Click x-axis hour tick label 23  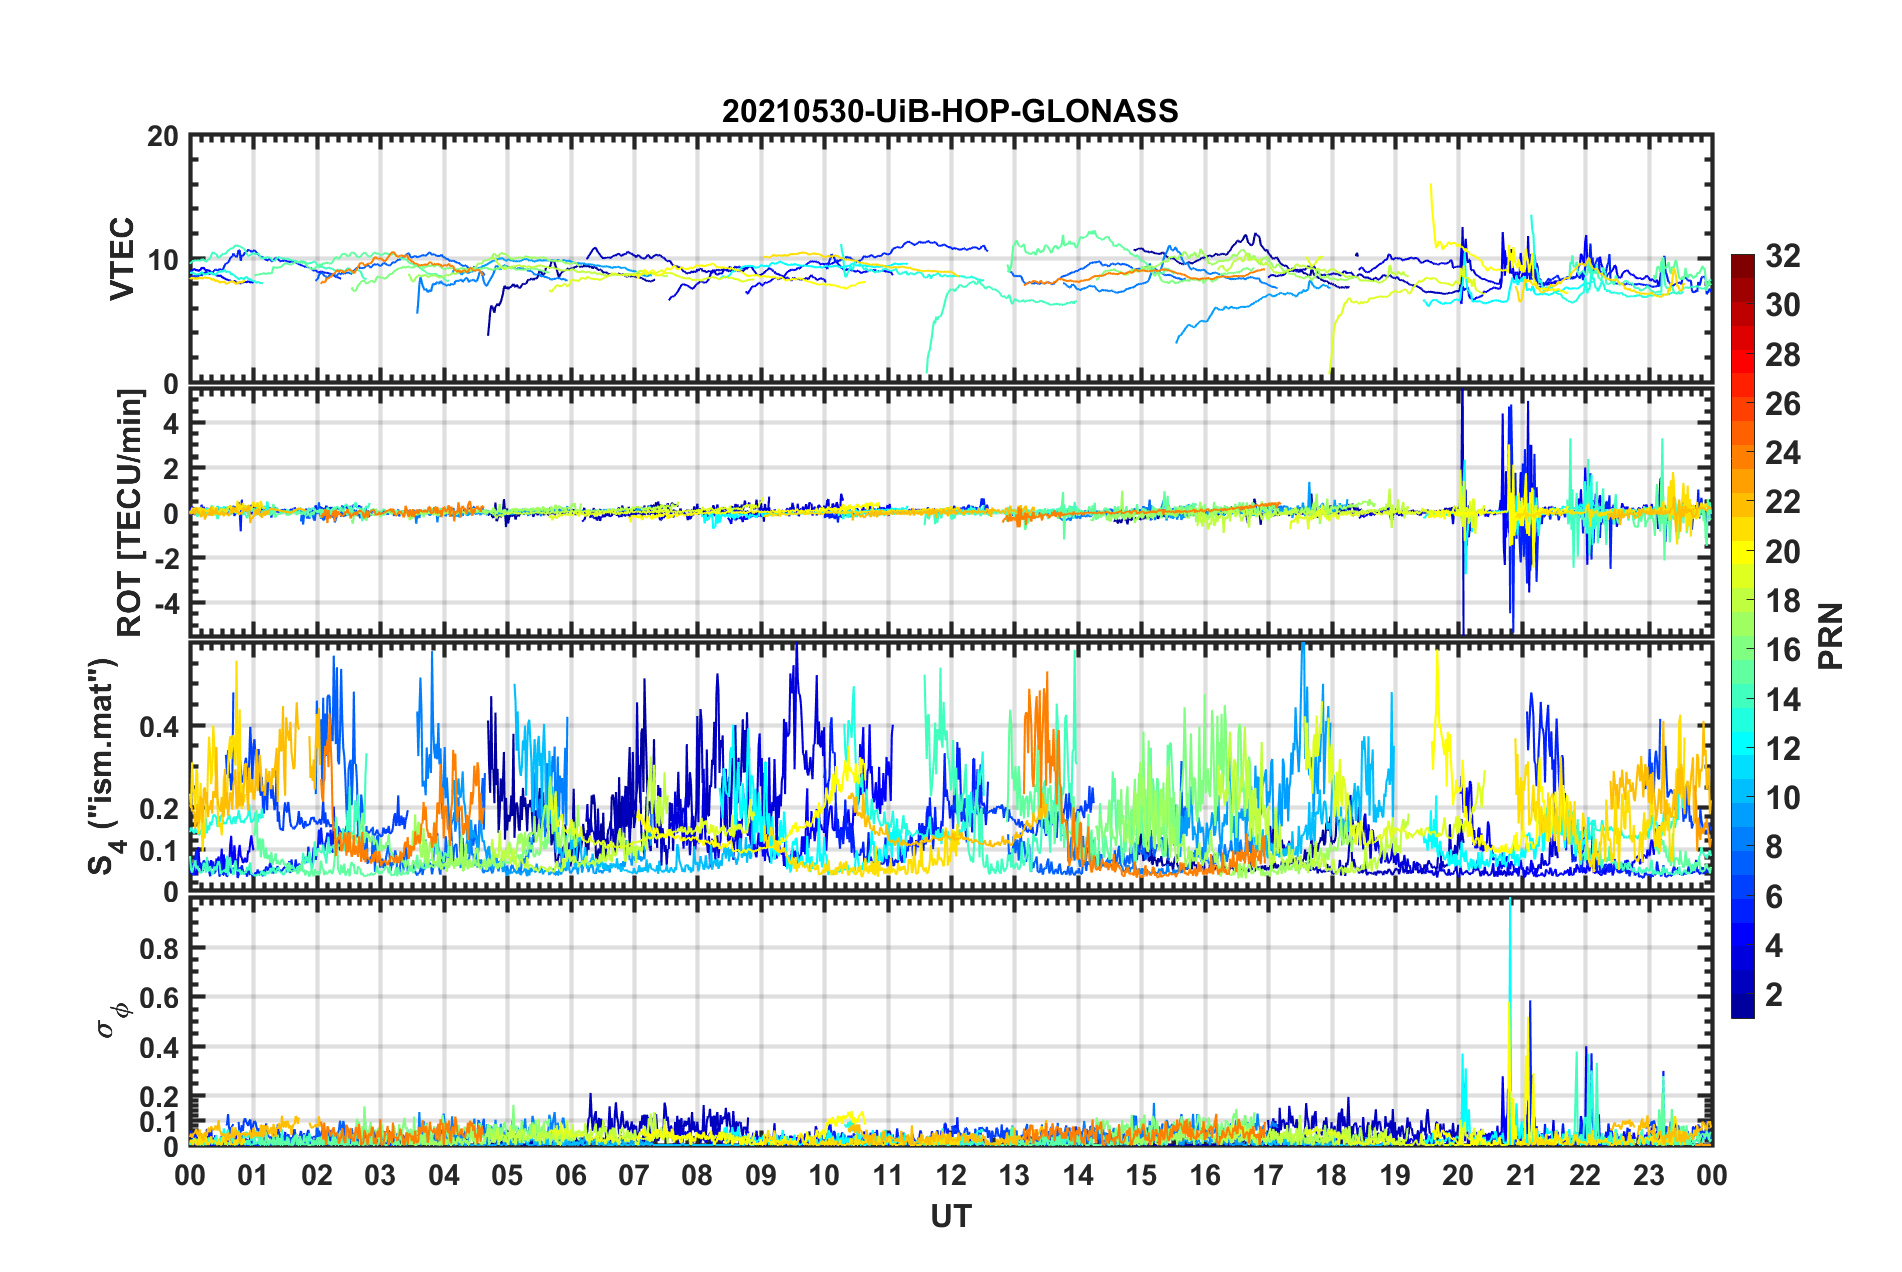1649,1175
